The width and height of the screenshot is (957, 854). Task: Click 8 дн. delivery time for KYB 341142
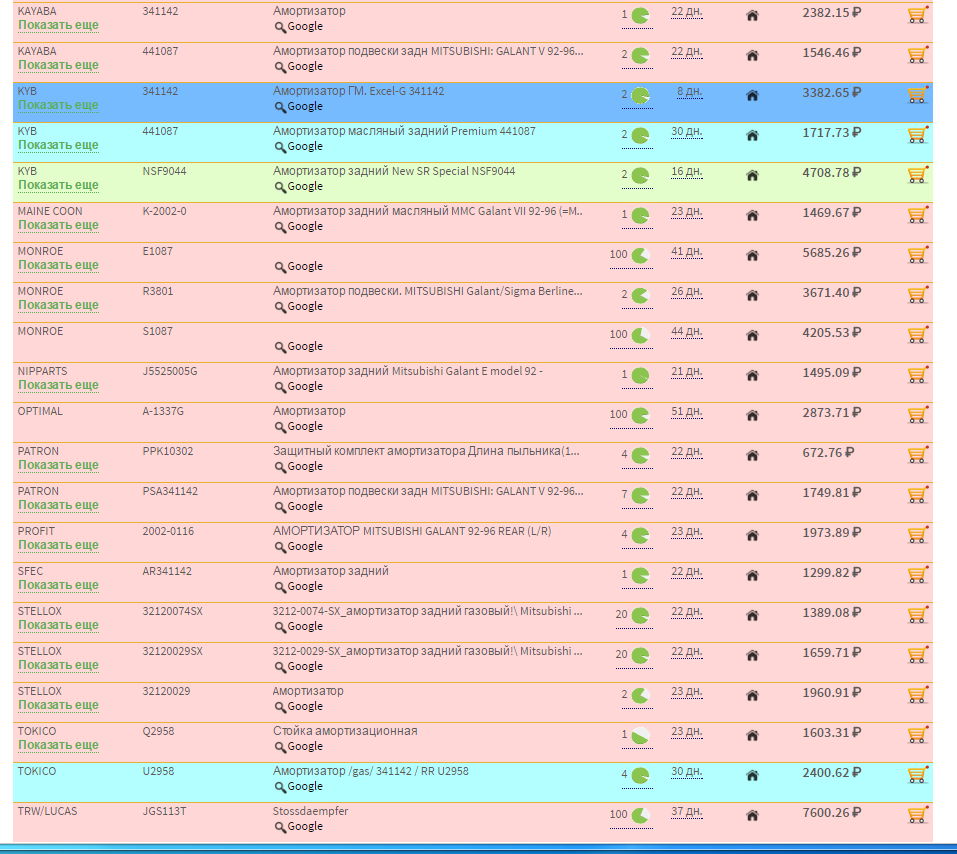[x=688, y=92]
